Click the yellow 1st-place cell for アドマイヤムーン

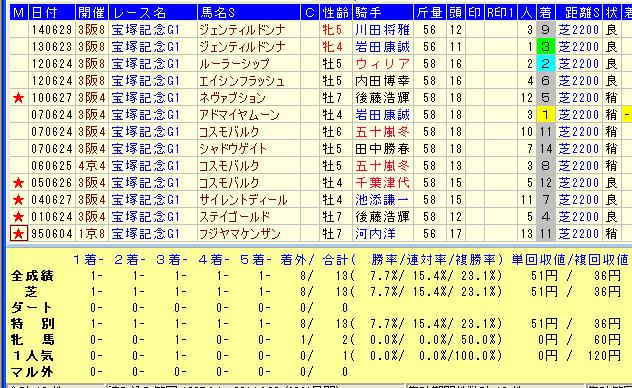tap(546, 115)
